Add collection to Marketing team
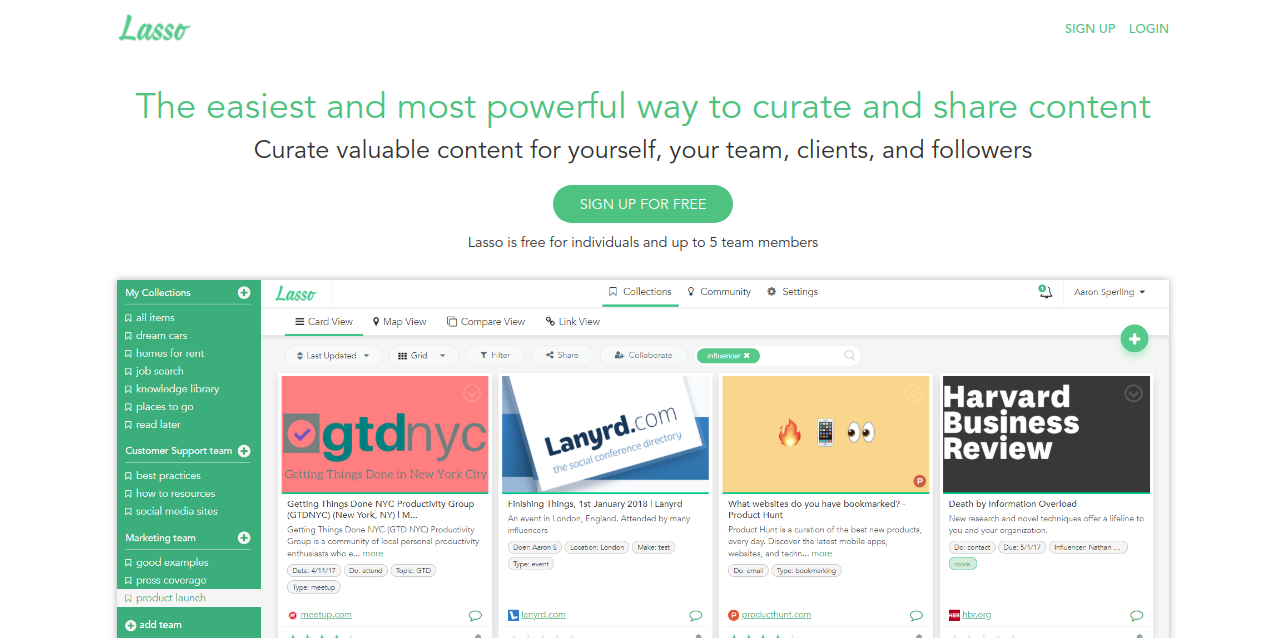Screen dimensions: 1286x638 244,538
